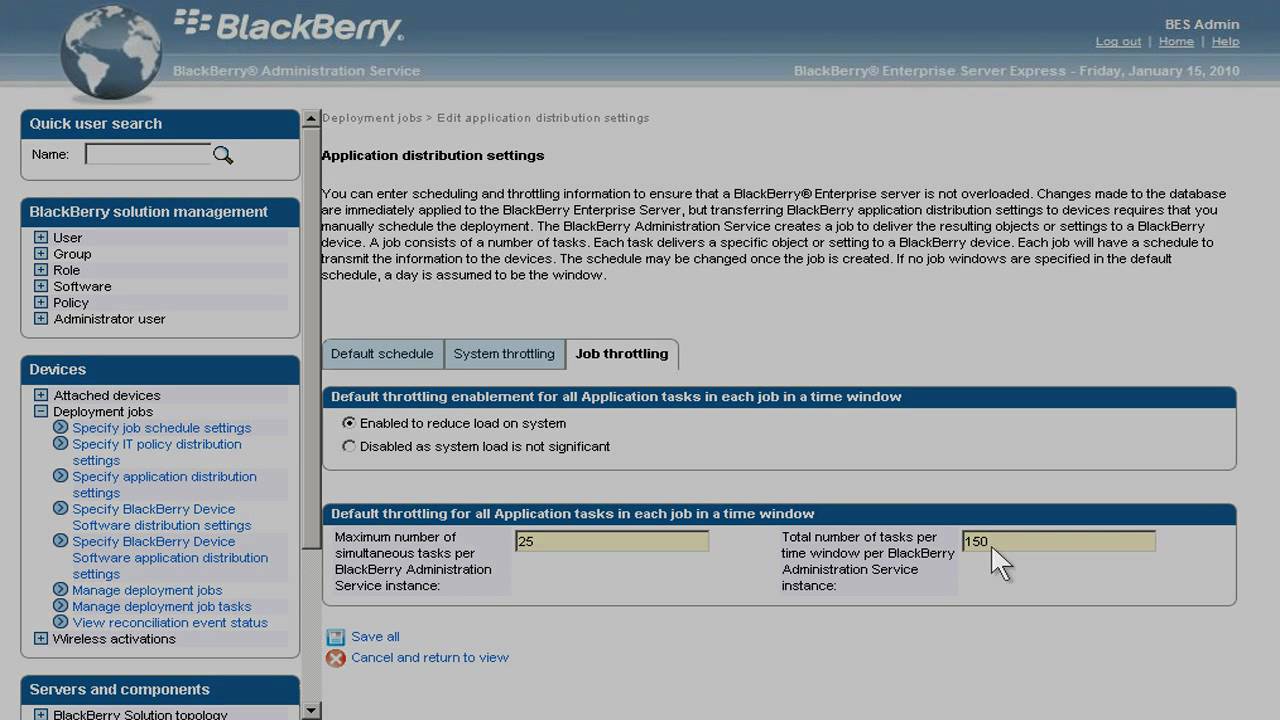Click BlackBerry Solution topology tree label
Viewport: 1280px width, 720px height.
[x=140, y=714]
